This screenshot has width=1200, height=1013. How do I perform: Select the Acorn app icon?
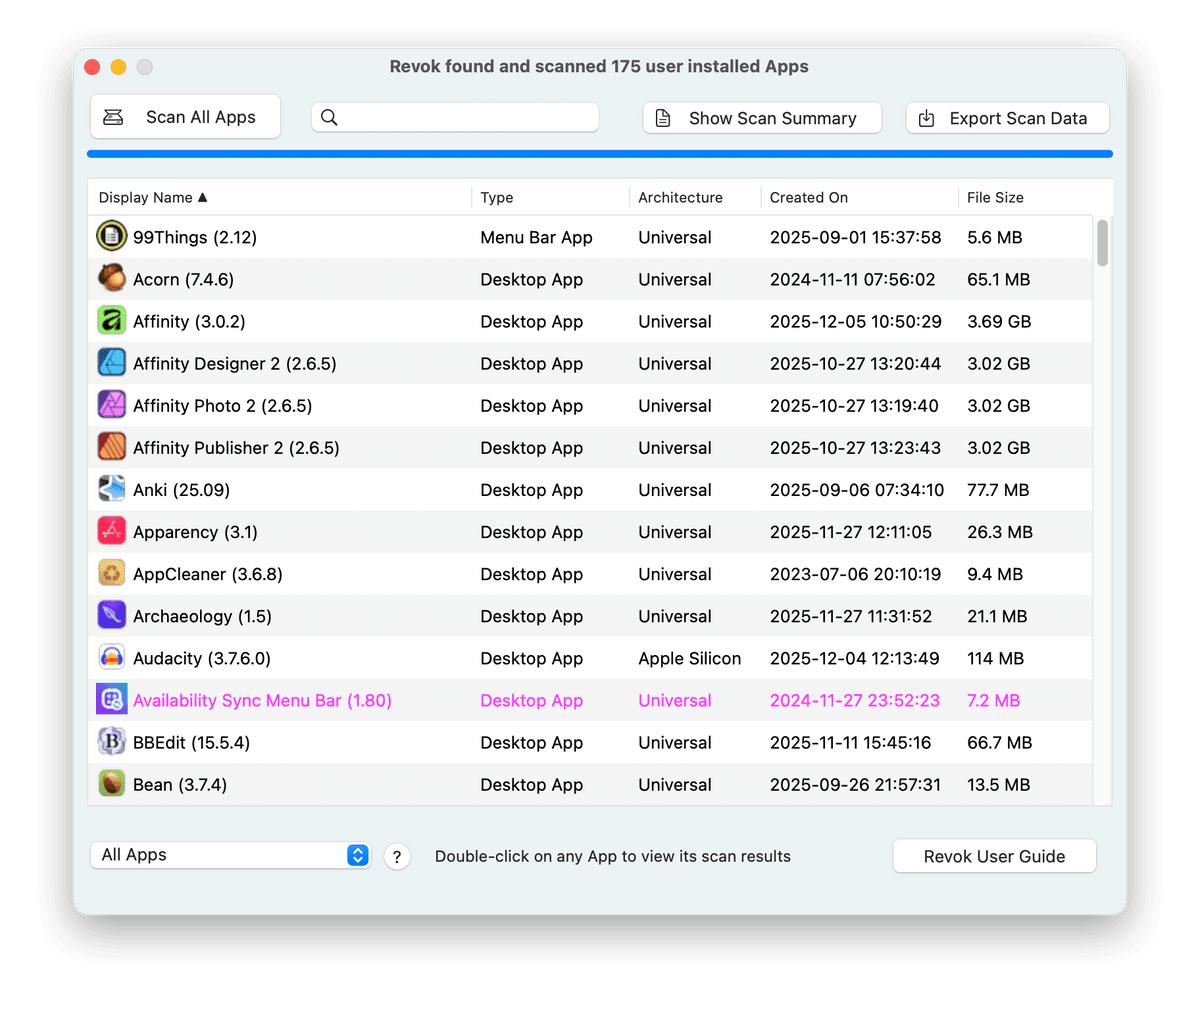point(111,279)
